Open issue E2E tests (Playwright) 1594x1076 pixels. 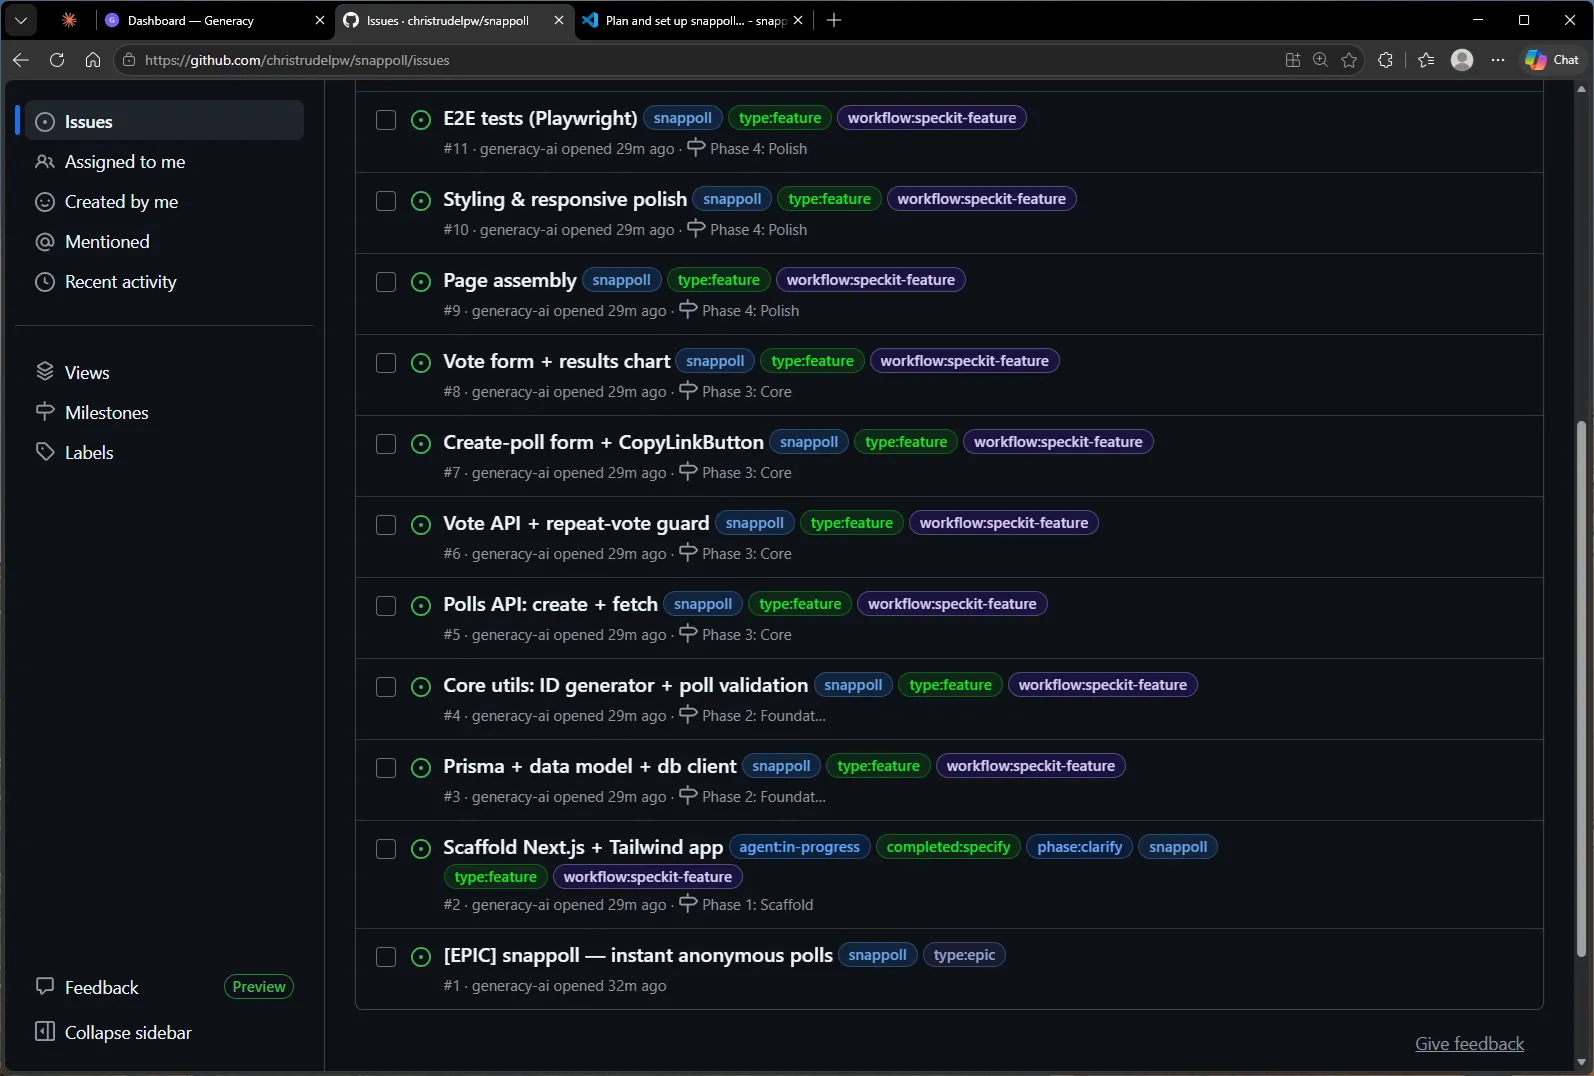point(540,118)
